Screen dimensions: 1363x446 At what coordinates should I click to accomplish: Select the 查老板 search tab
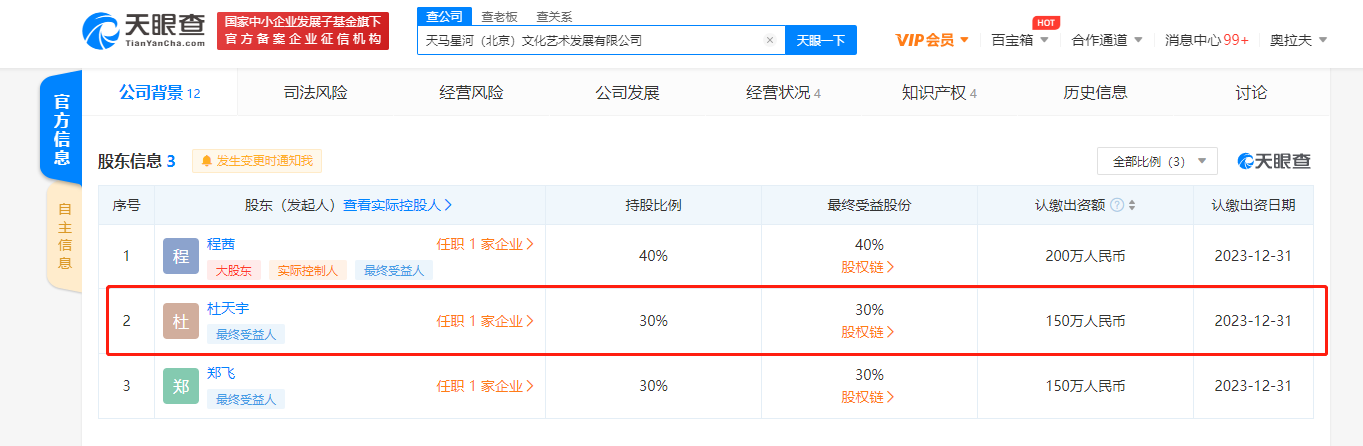pos(500,16)
